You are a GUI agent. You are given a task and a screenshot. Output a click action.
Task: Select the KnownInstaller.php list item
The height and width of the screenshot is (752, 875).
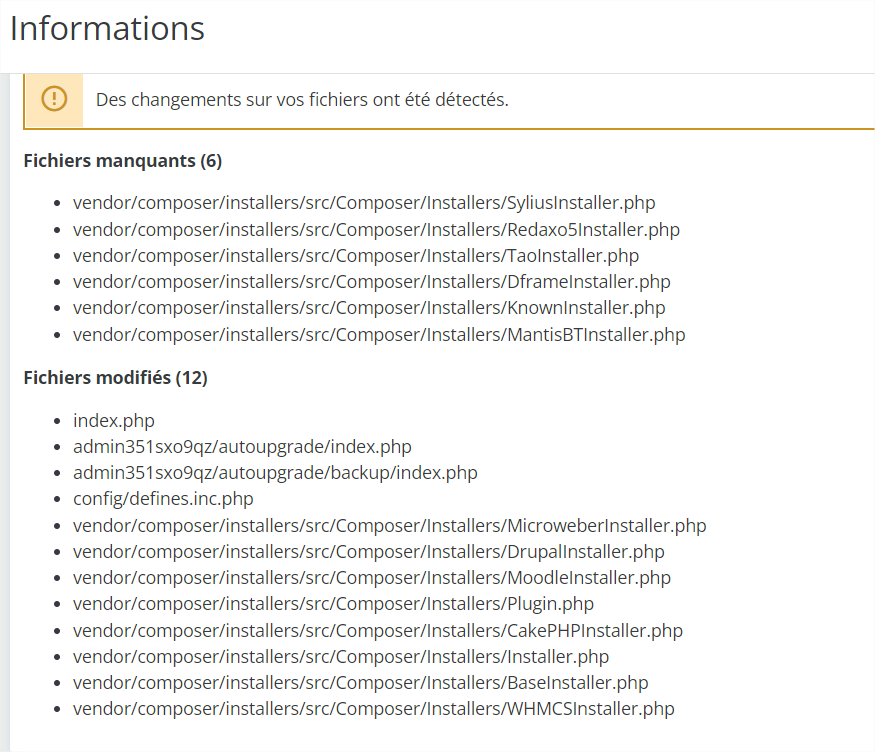tap(369, 308)
